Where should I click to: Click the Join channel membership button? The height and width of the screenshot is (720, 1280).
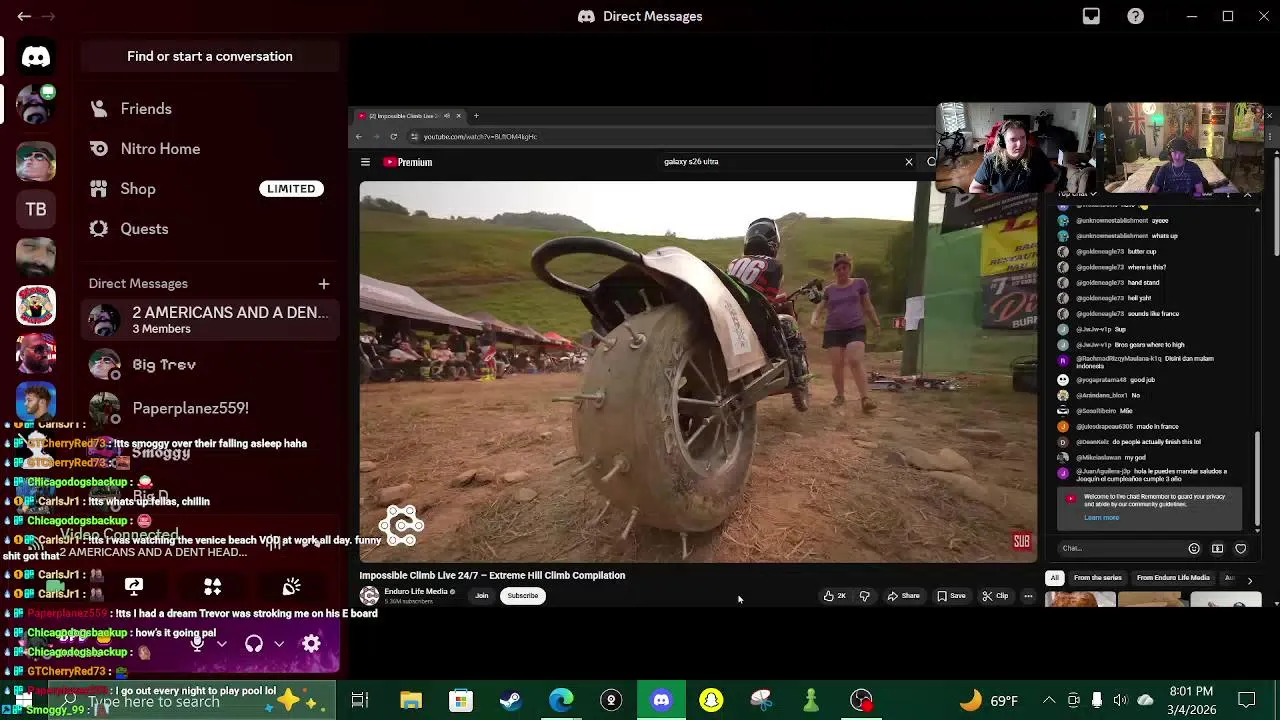tap(481, 596)
